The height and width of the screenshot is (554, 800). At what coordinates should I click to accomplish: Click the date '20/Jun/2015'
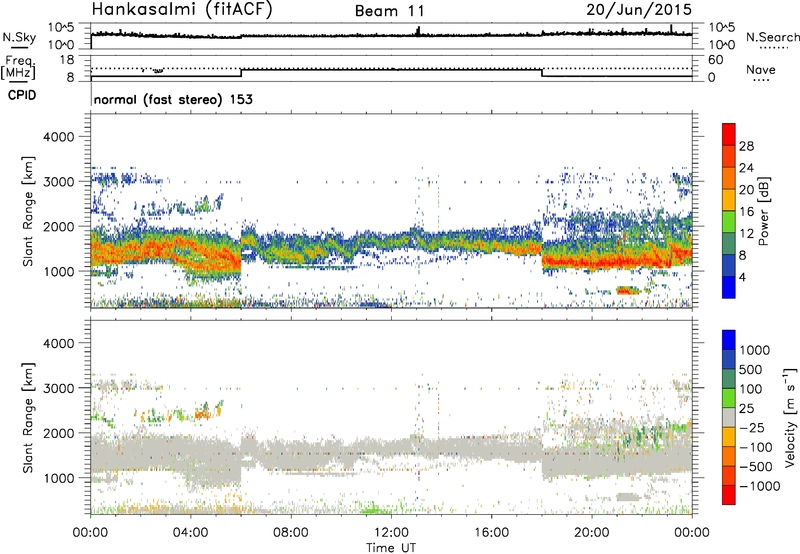[639, 10]
